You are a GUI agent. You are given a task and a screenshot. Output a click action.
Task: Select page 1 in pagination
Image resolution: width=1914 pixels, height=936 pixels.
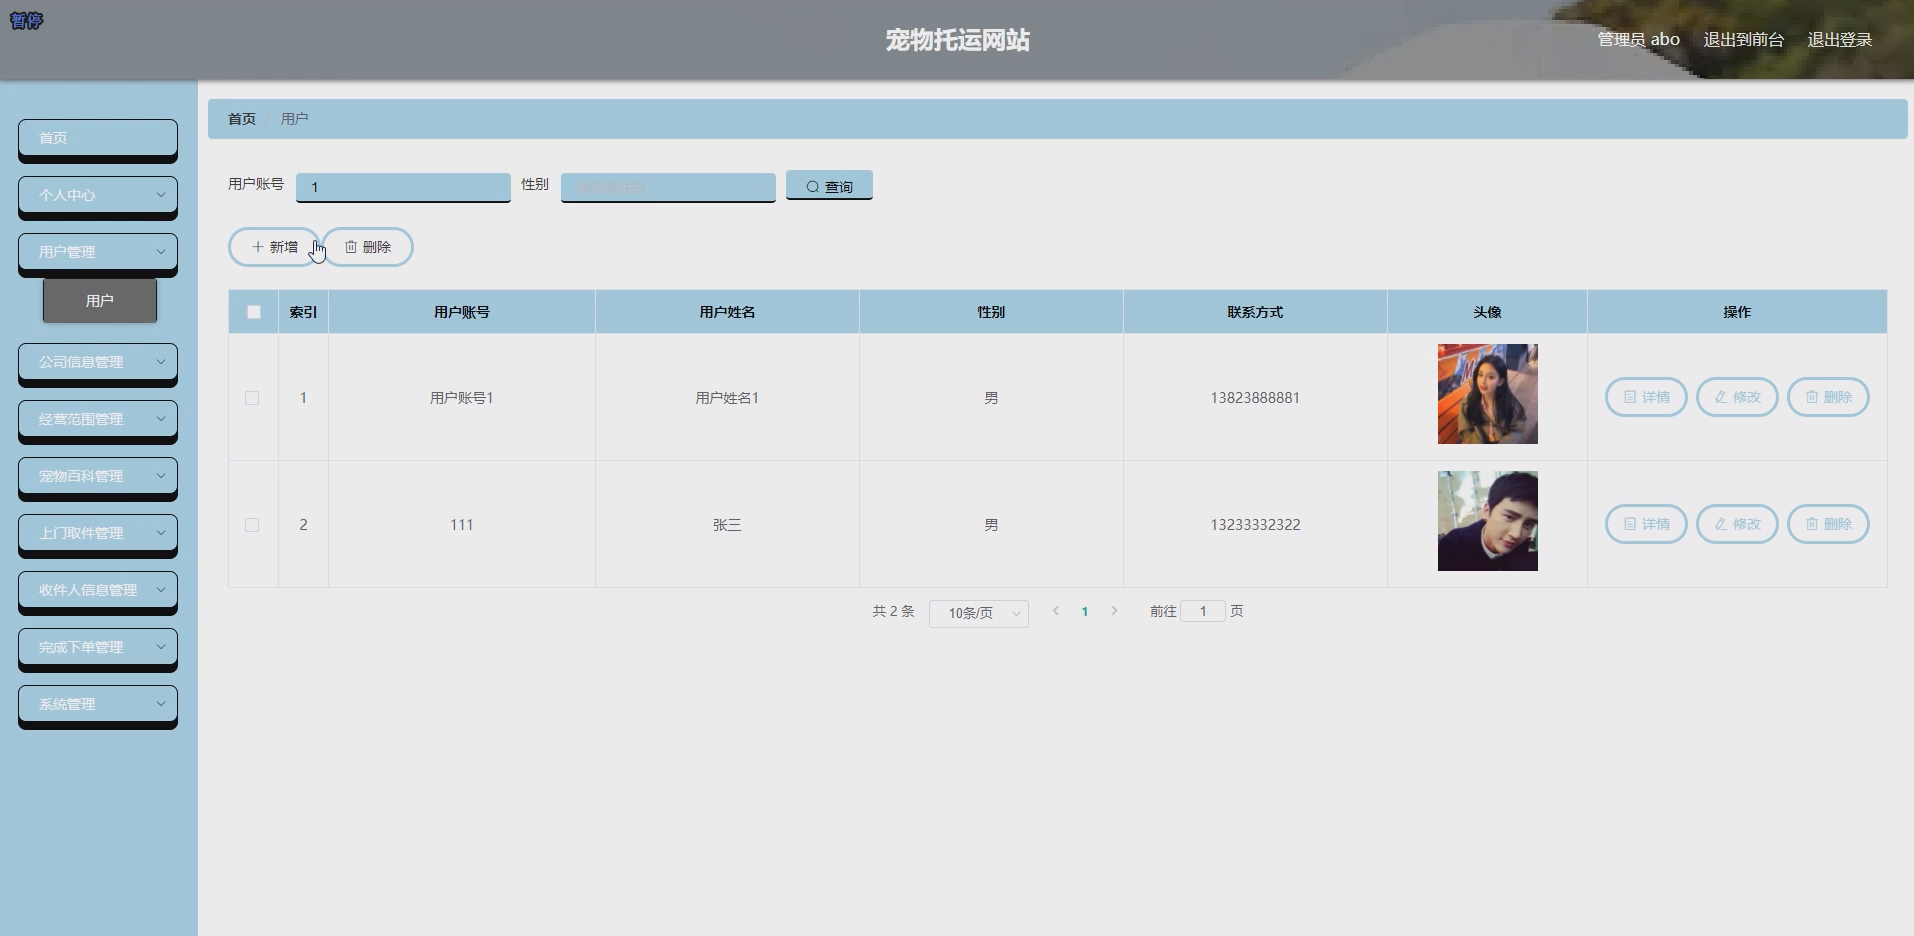click(1084, 611)
